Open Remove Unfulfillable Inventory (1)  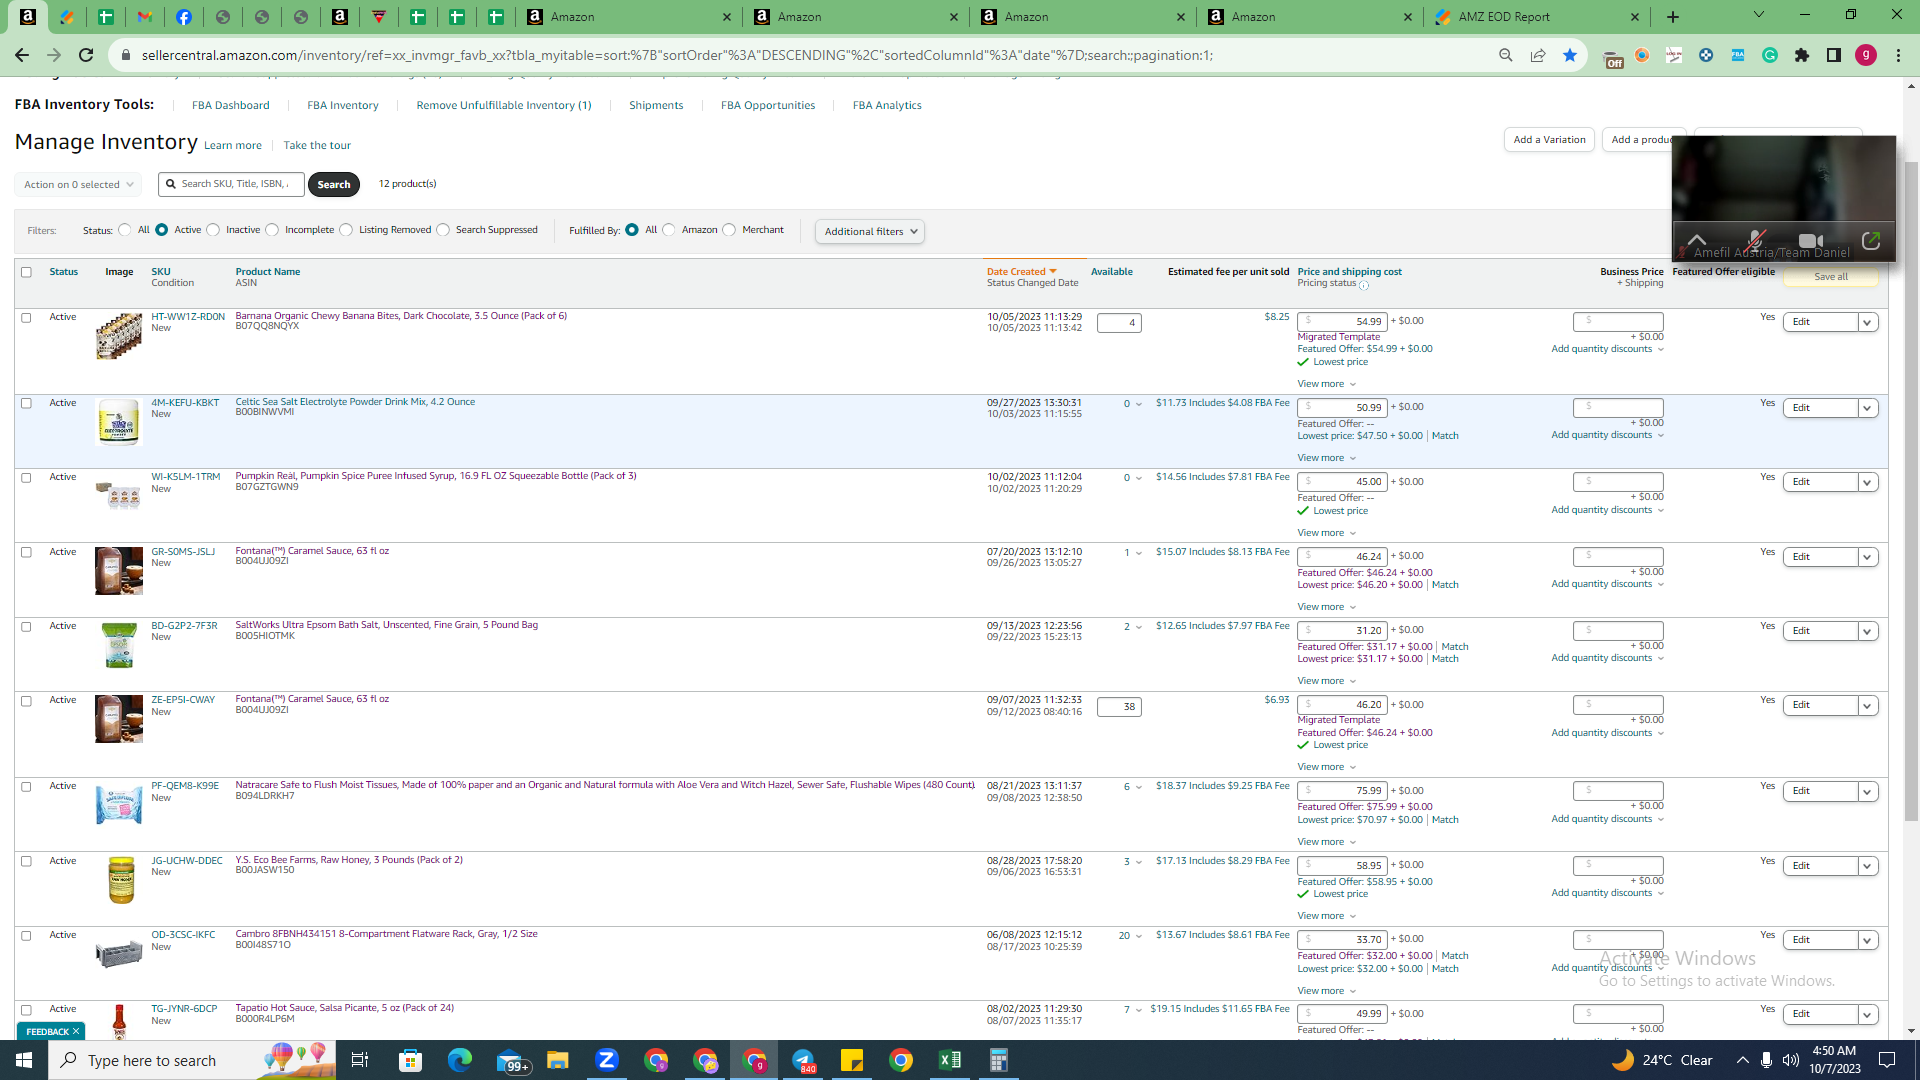coord(504,105)
